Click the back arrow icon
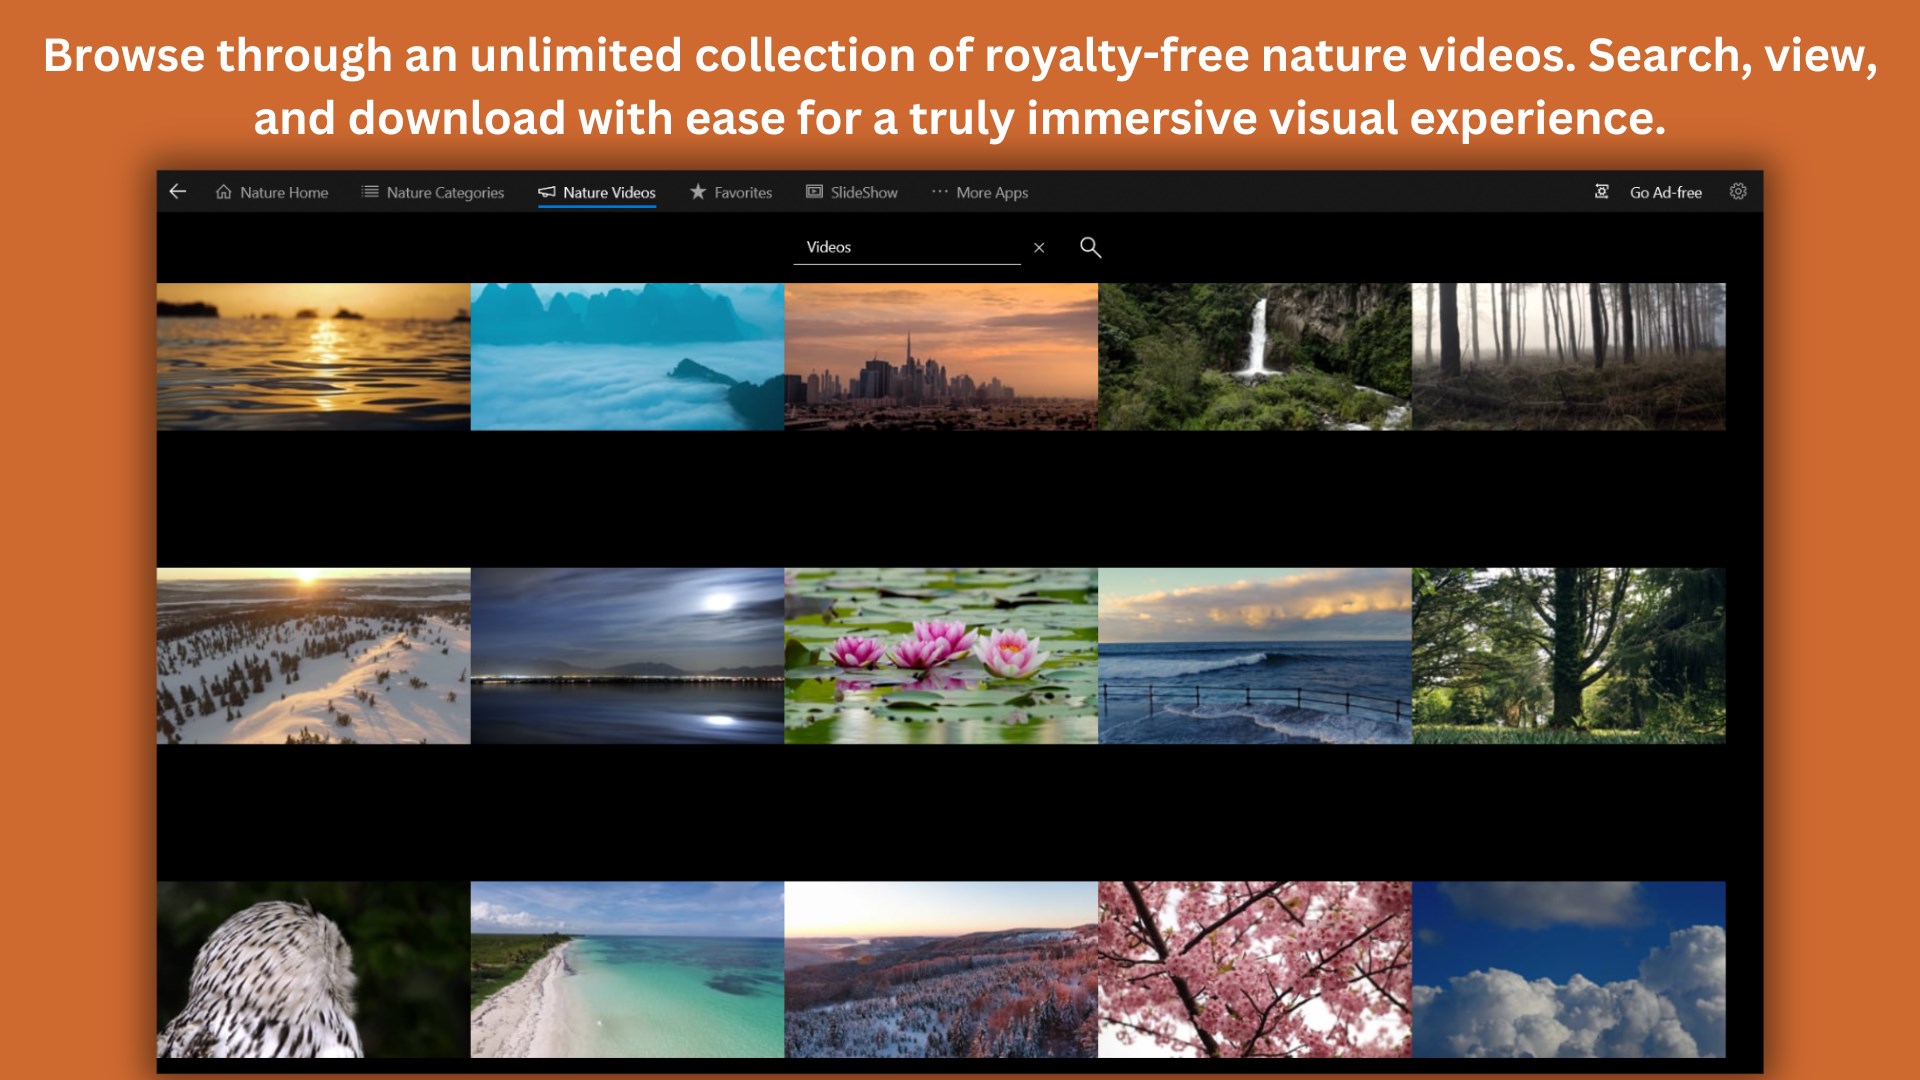The image size is (1920, 1080). [x=178, y=191]
